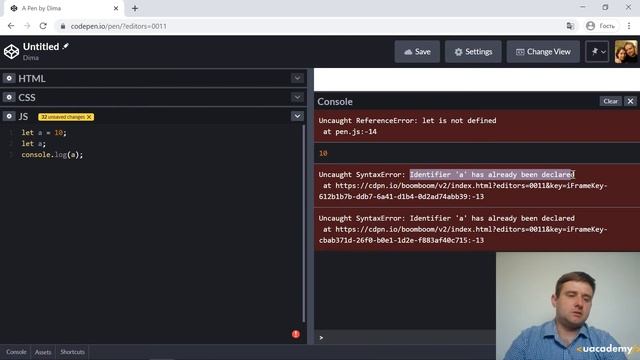Open JS editor settings gear

pyautogui.click(x=9, y=116)
